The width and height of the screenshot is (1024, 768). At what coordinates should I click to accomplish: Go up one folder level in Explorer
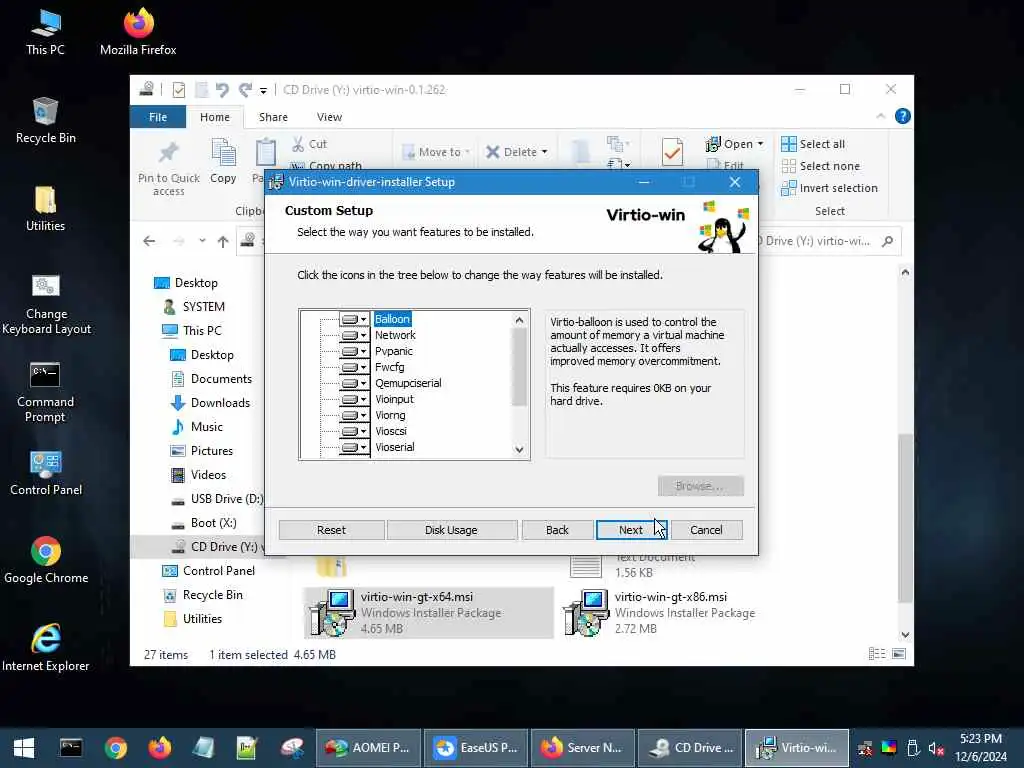pyautogui.click(x=223, y=242)
